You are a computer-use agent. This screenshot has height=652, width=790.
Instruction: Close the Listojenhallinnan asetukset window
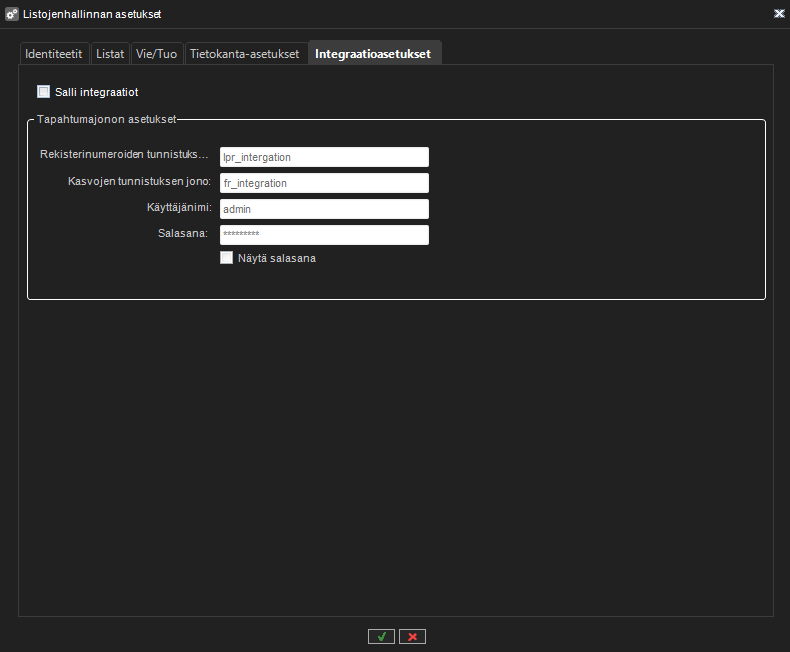778,14
